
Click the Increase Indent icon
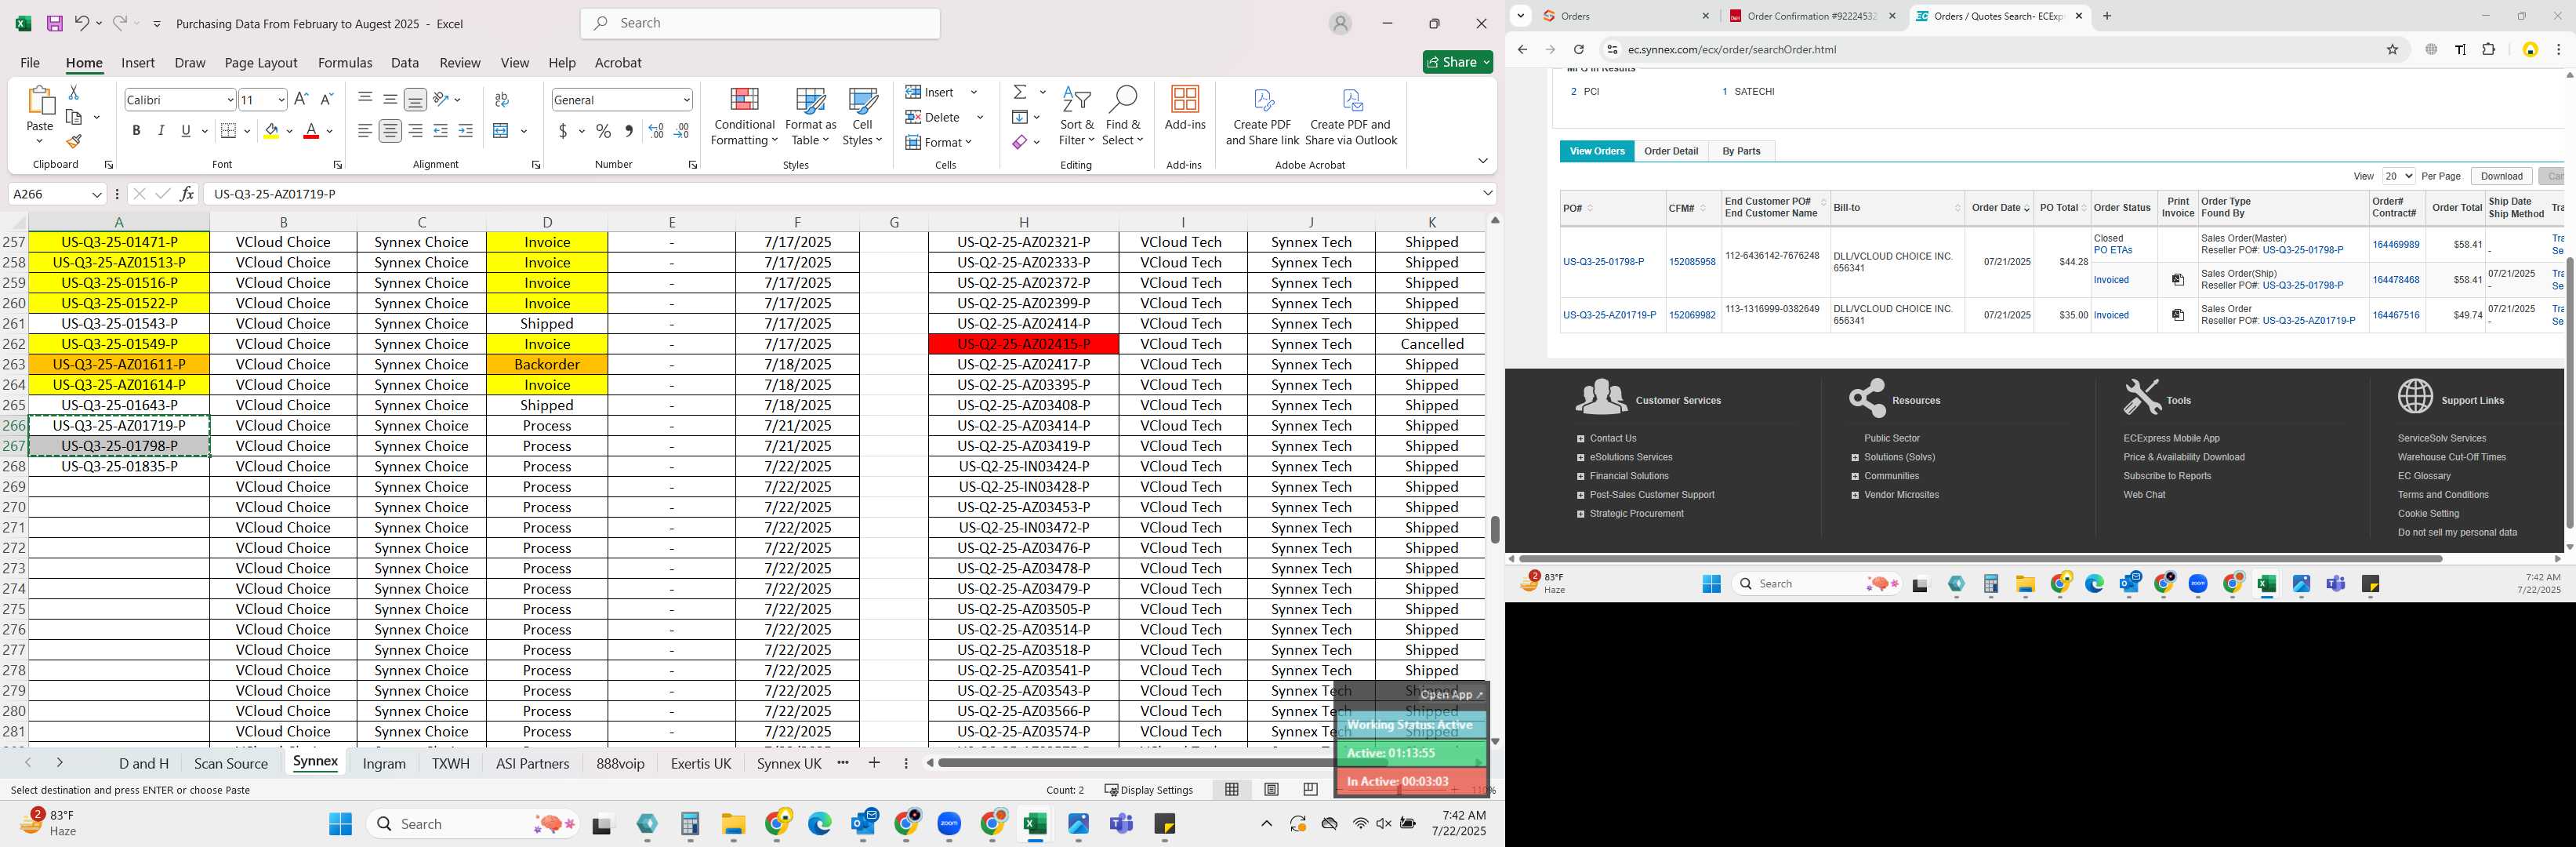click(466, 131)
